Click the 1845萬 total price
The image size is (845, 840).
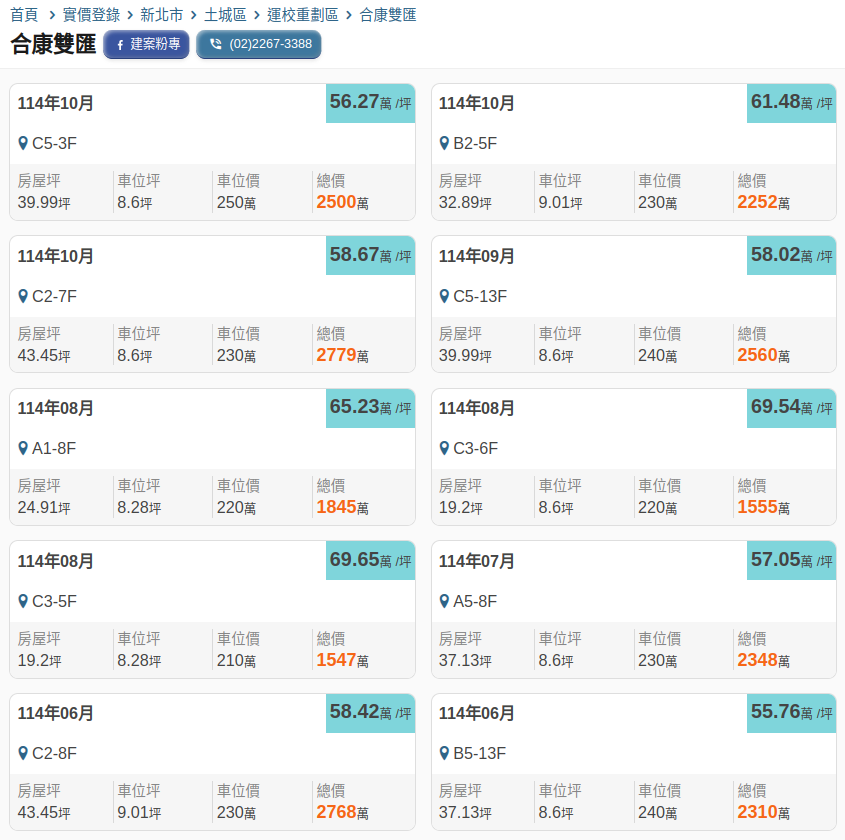click(x=342, y=507)
